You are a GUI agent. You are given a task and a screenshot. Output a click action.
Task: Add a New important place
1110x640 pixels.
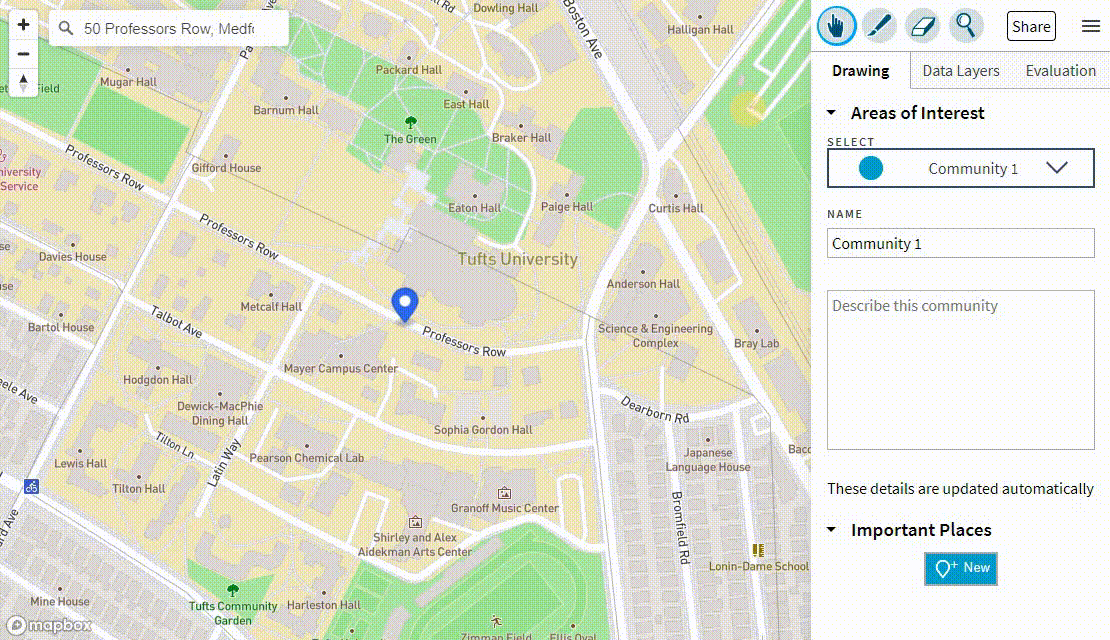pos(960,568)
